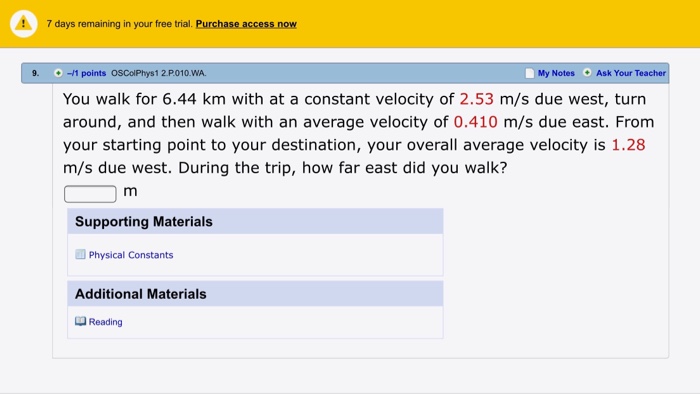Viewport: 700px width, 394px height.
Task: Click the OSColPhys1 2.P.010.WA. question code
Action: 158,73
